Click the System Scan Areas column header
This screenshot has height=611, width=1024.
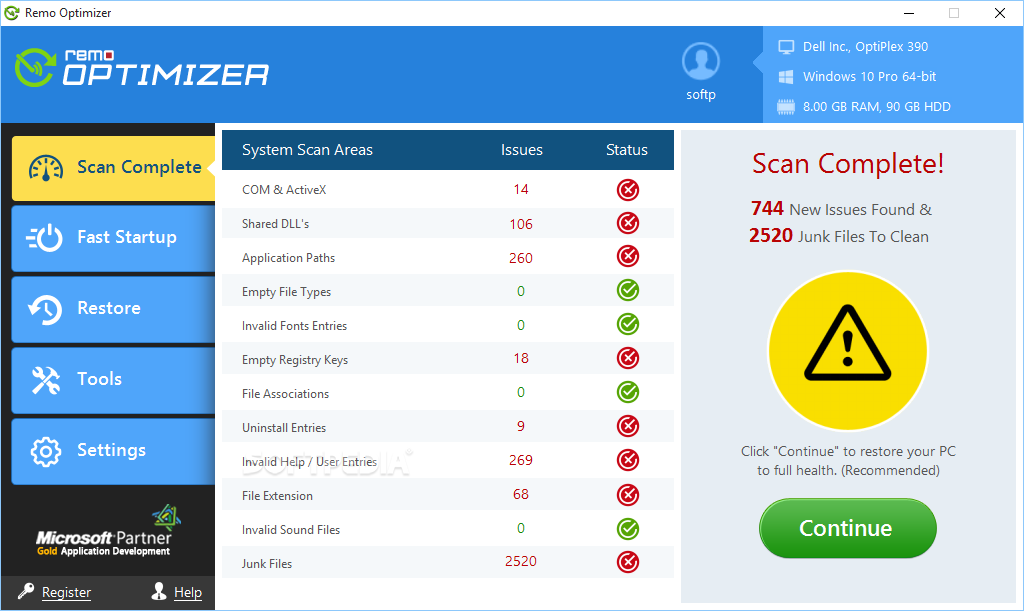(307, 150)
